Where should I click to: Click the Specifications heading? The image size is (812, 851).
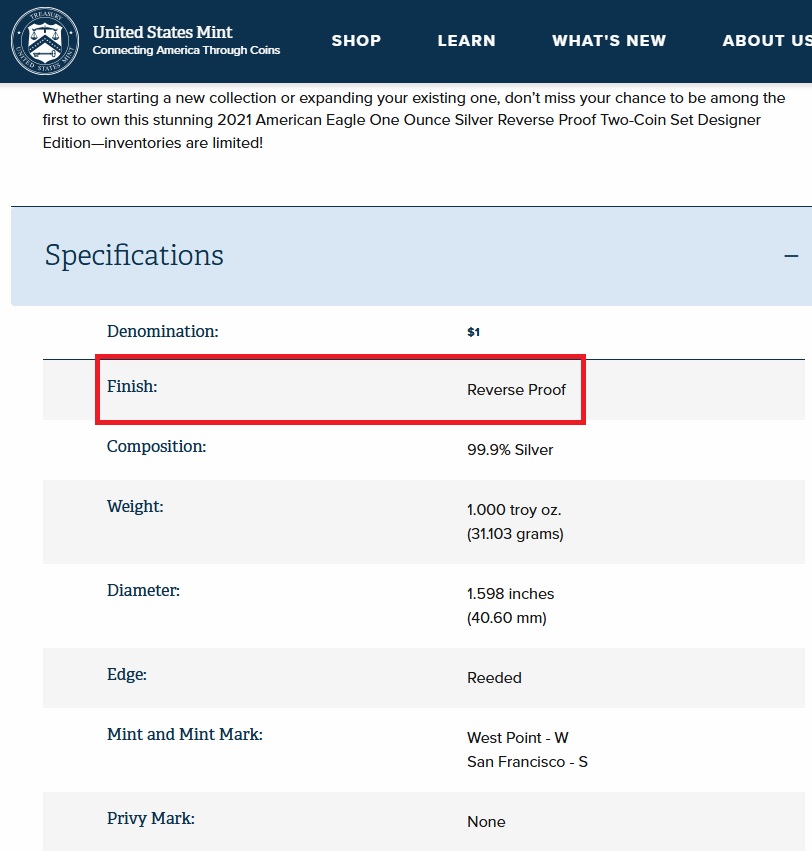(x=134, y=255)
